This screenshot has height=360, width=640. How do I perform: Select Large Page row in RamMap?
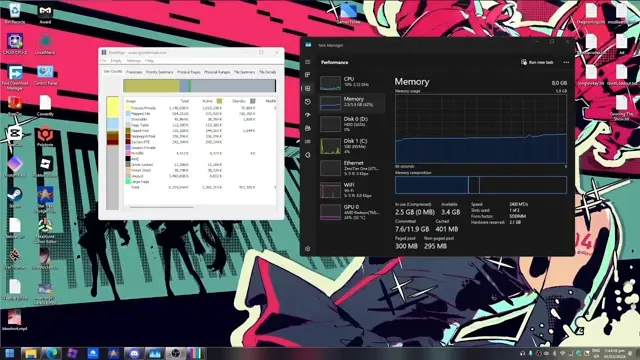200,182
